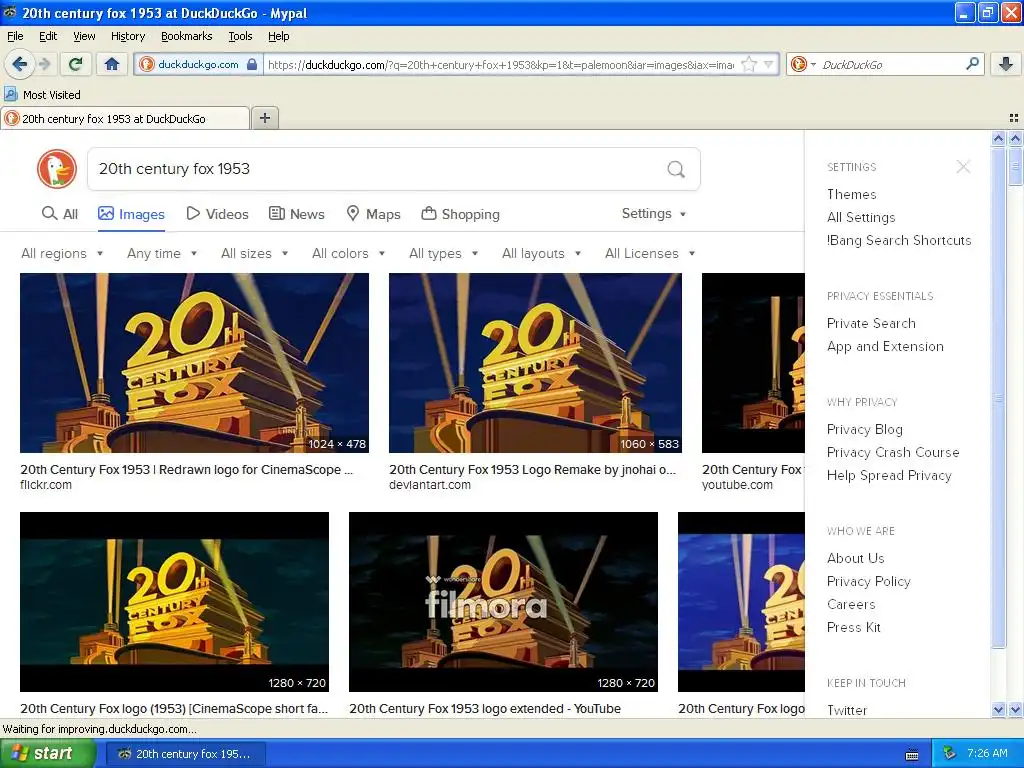Viewport: 1024px width, 768px height.
Task: Open the Downloads arrow button
Action: click(x=1006, y=64)
